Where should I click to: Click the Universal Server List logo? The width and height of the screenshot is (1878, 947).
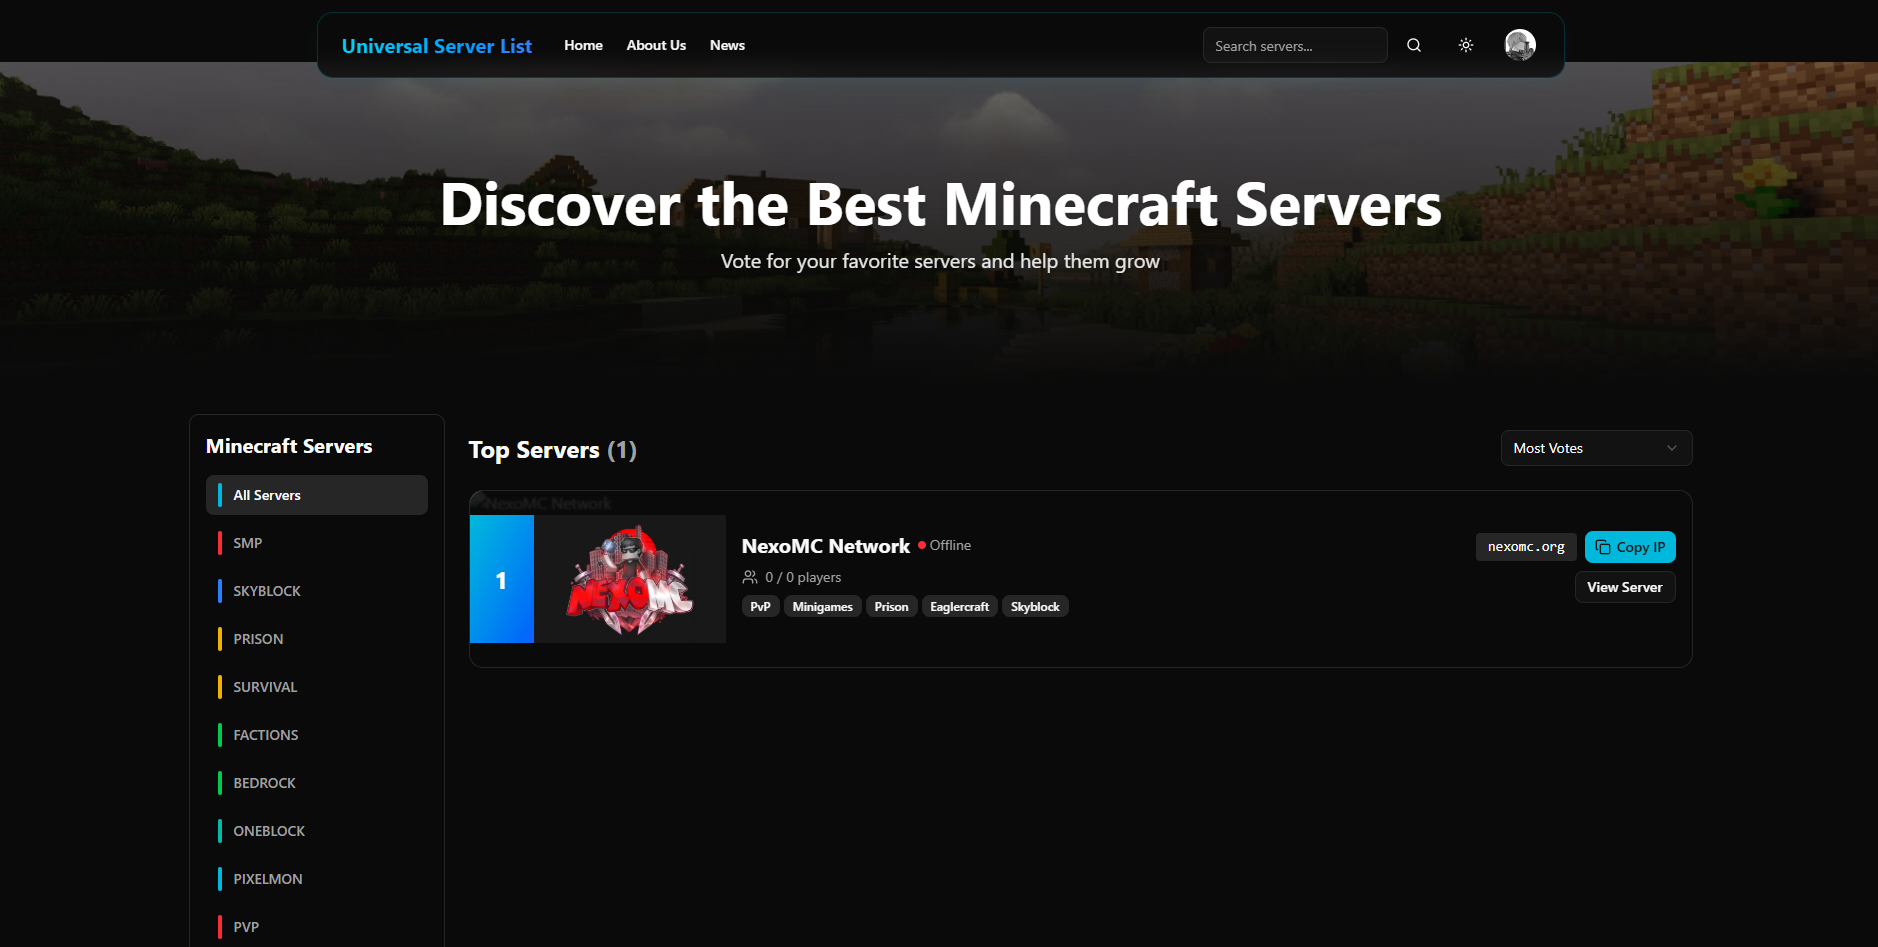pyautogui.click(x=436, y=46)
